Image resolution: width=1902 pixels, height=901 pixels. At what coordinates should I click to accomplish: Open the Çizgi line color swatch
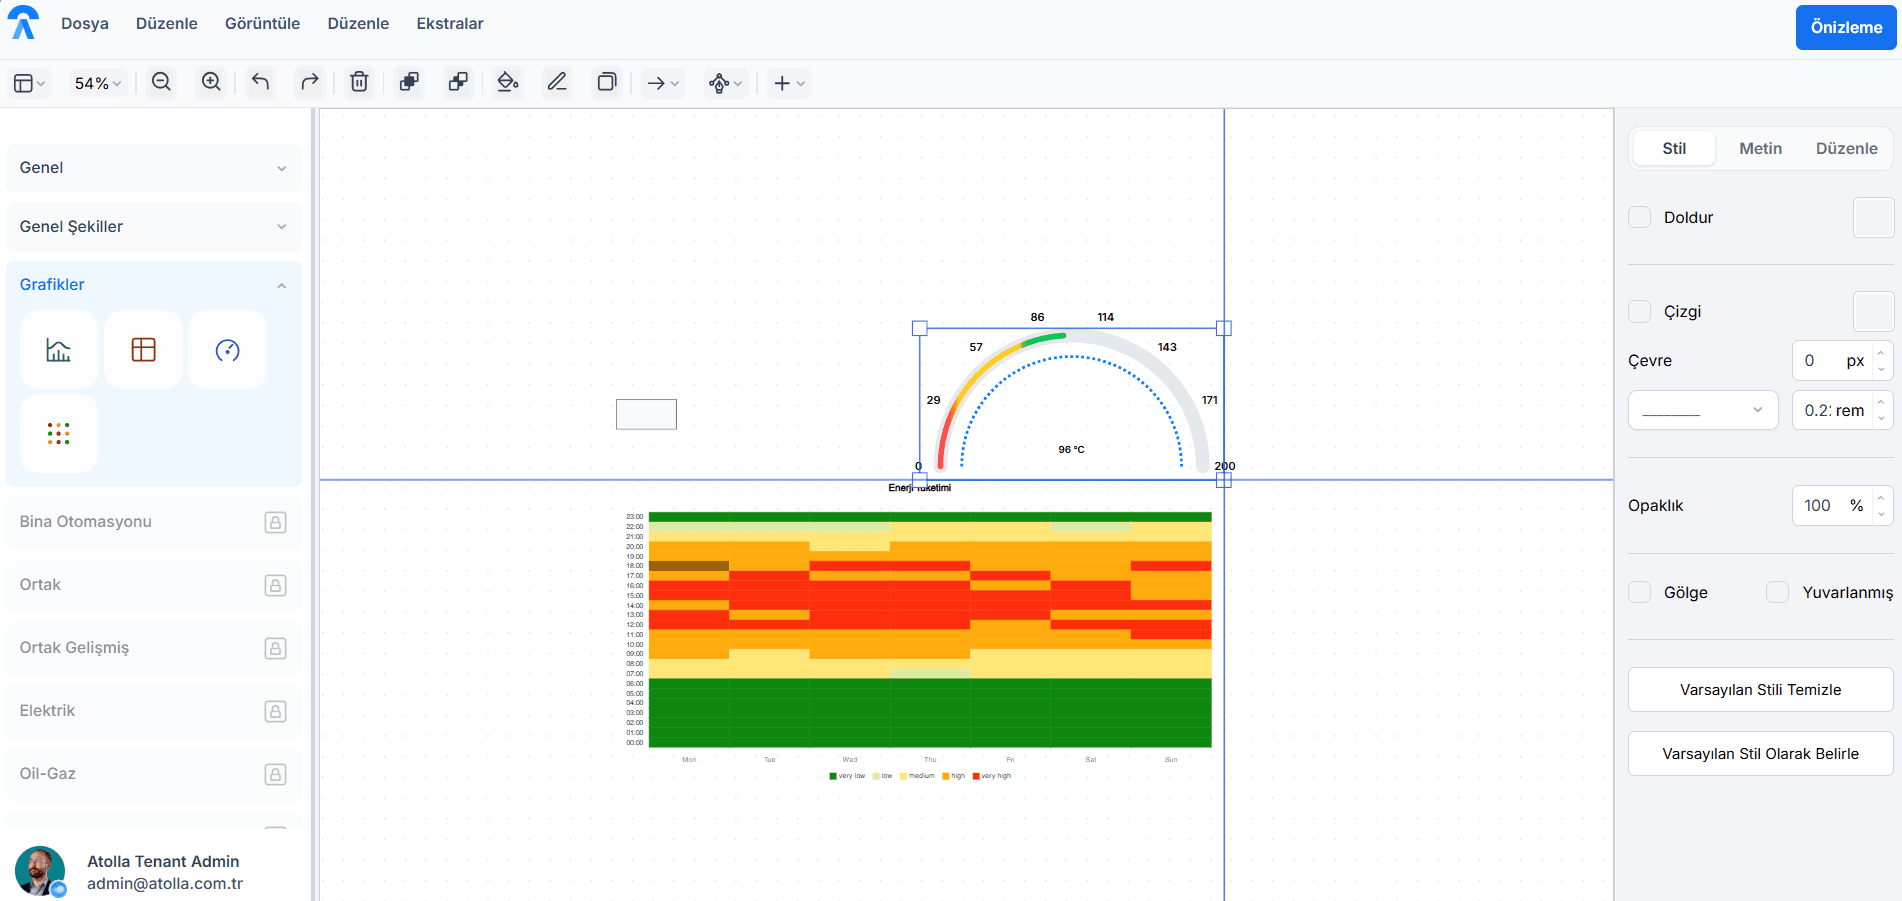tap(1873, 311)
